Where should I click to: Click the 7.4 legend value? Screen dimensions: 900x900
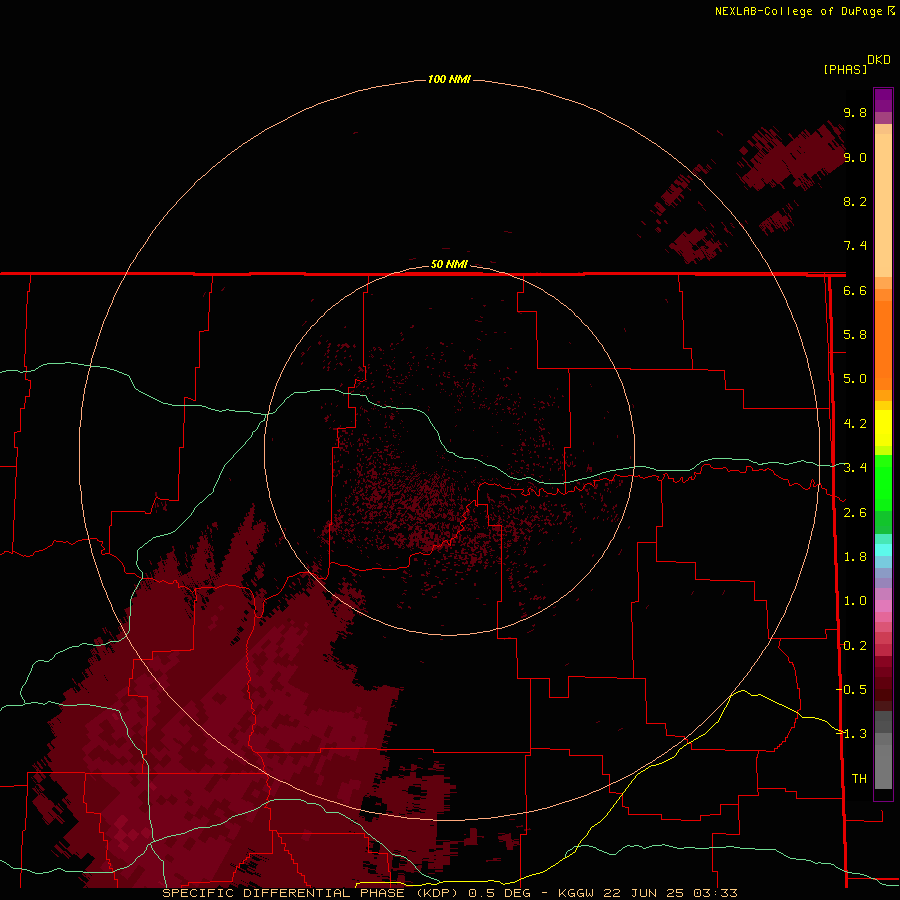coord(855,246)
